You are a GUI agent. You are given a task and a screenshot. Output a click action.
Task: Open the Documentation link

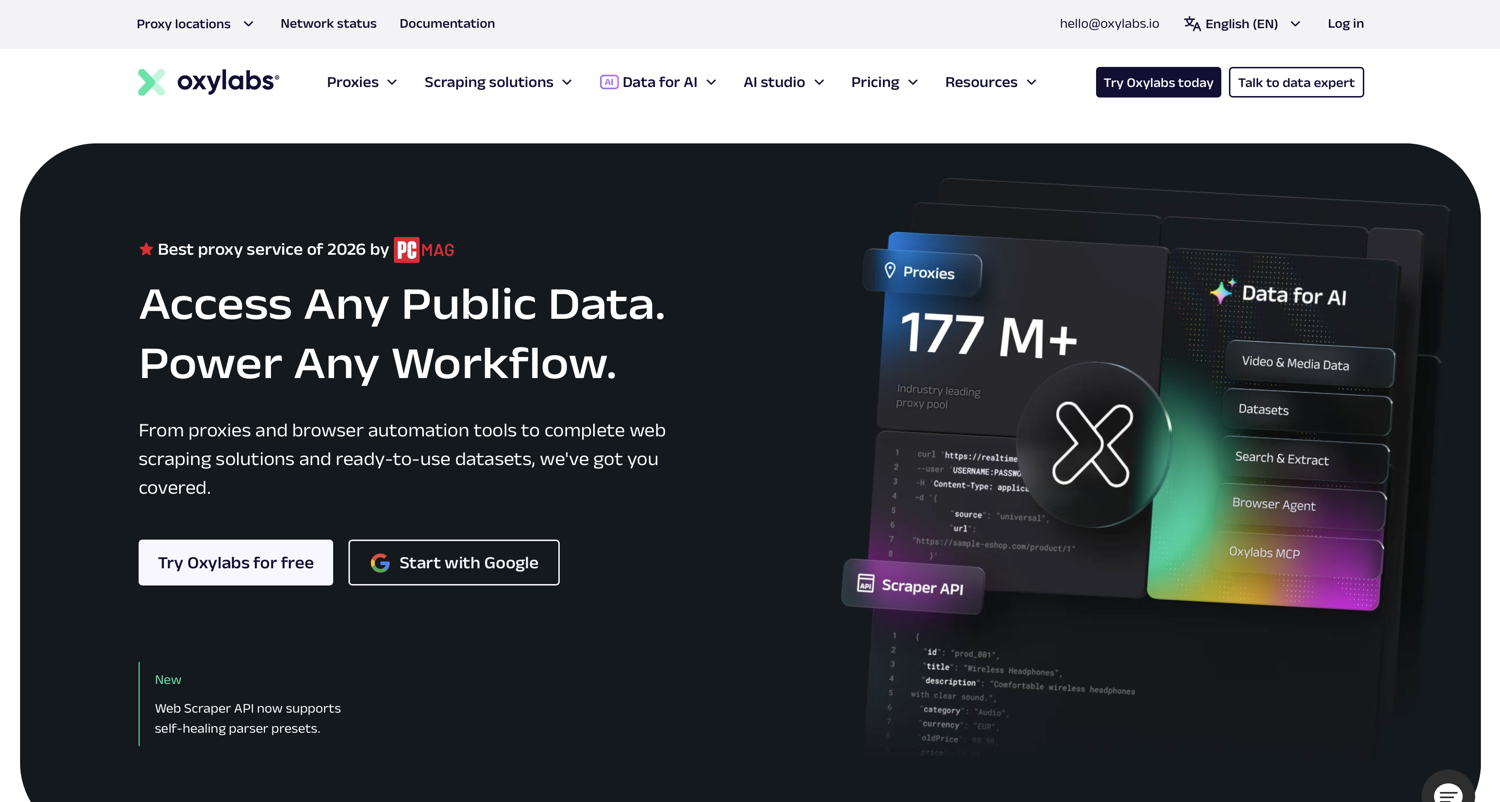(x=447, y=24)
